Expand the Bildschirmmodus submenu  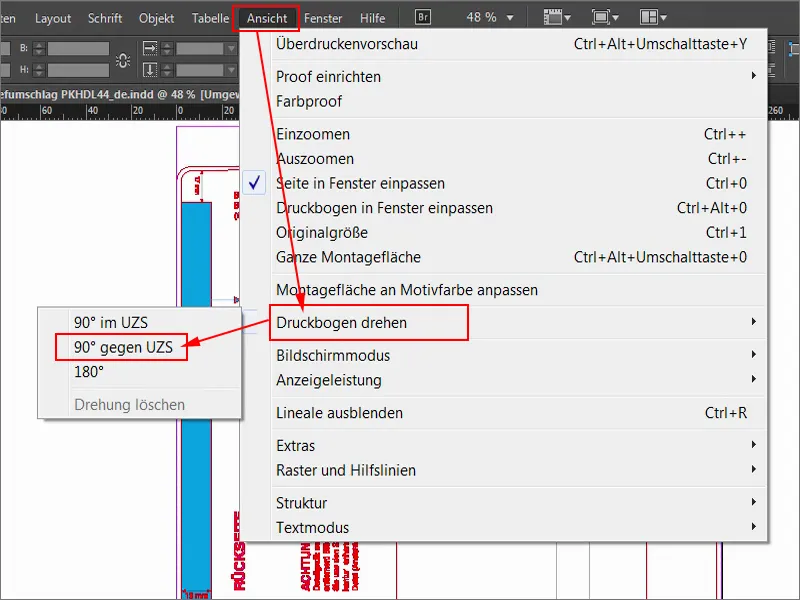(x=511, y=355)
